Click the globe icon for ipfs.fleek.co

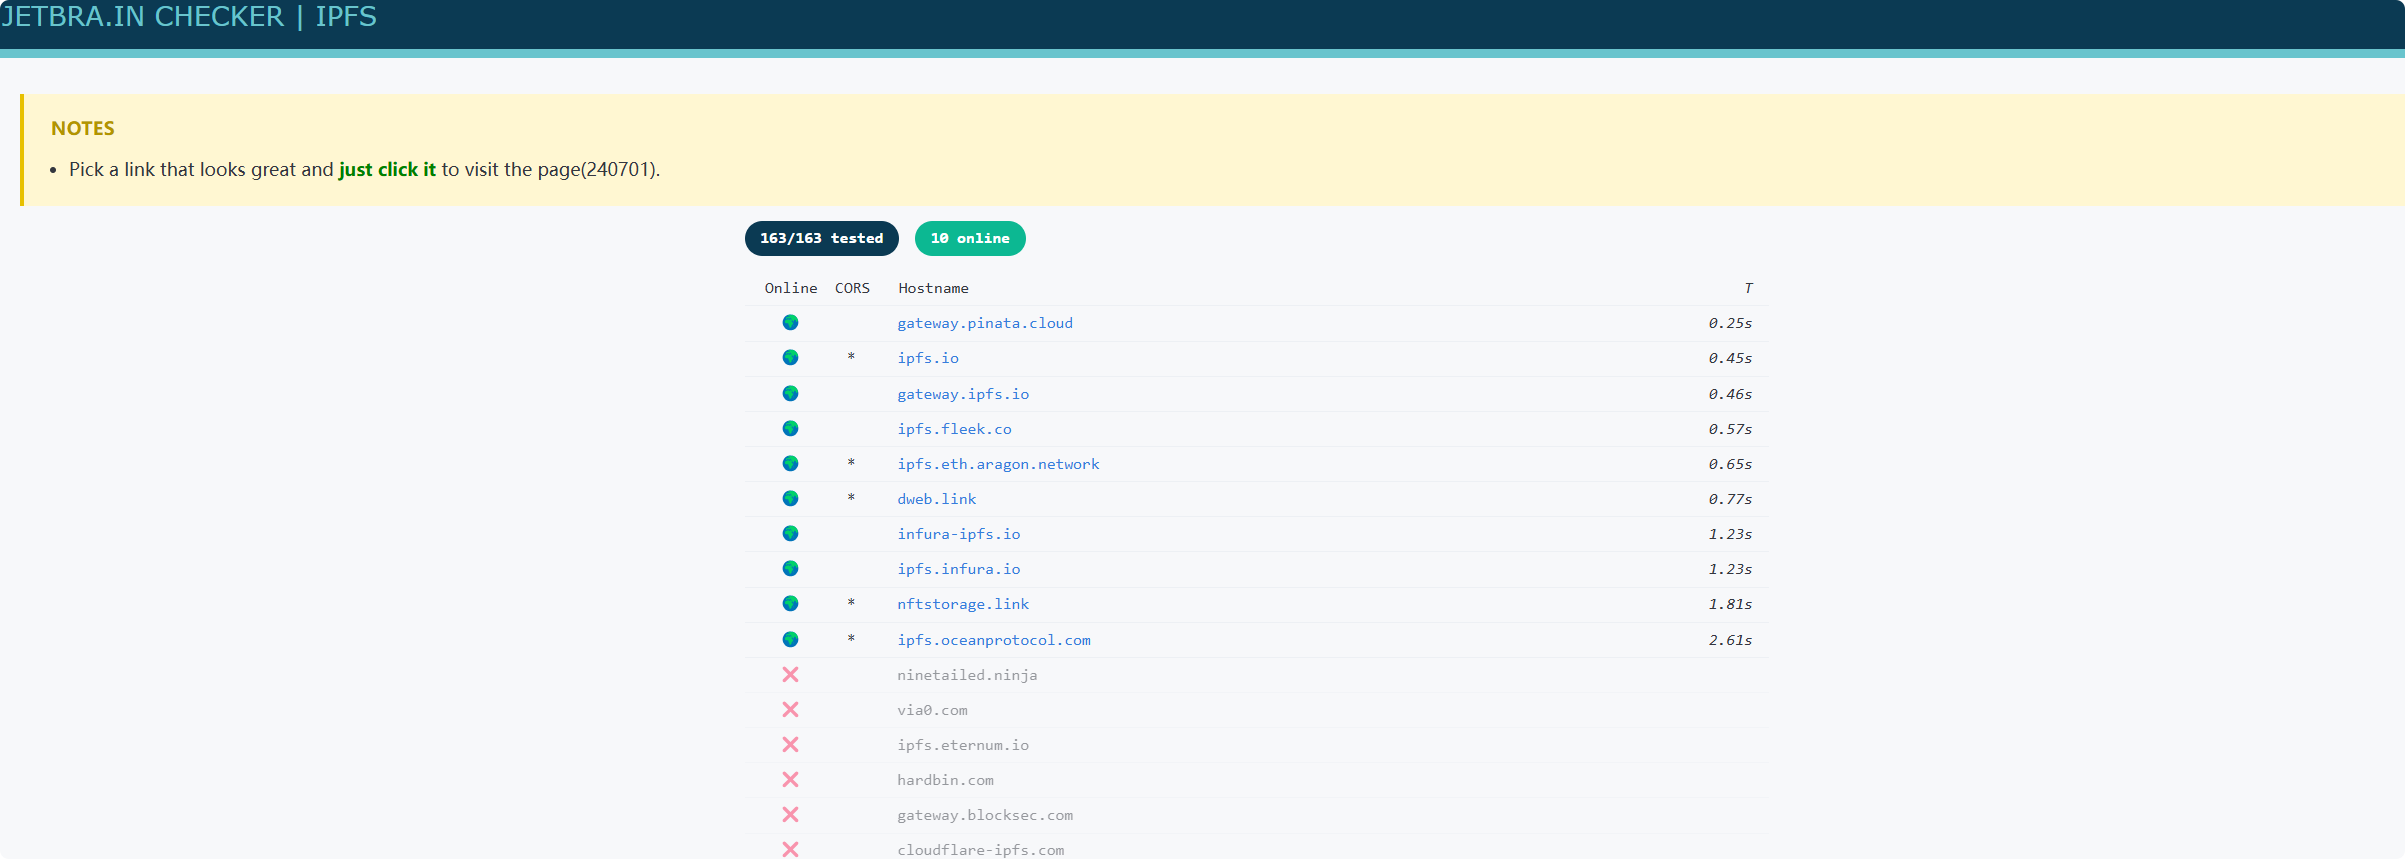(790, 428)
